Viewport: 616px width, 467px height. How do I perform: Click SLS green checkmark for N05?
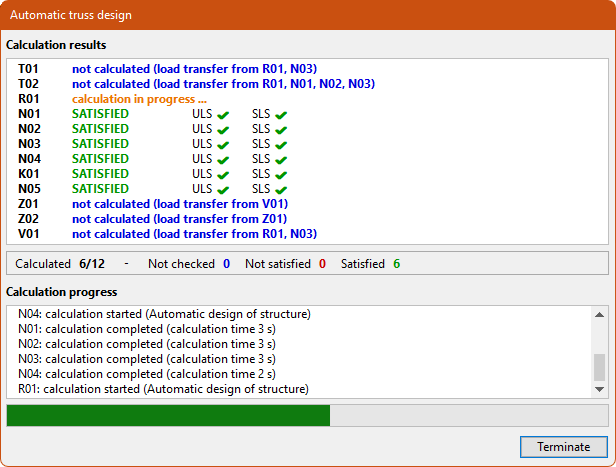tap(282, 189)
